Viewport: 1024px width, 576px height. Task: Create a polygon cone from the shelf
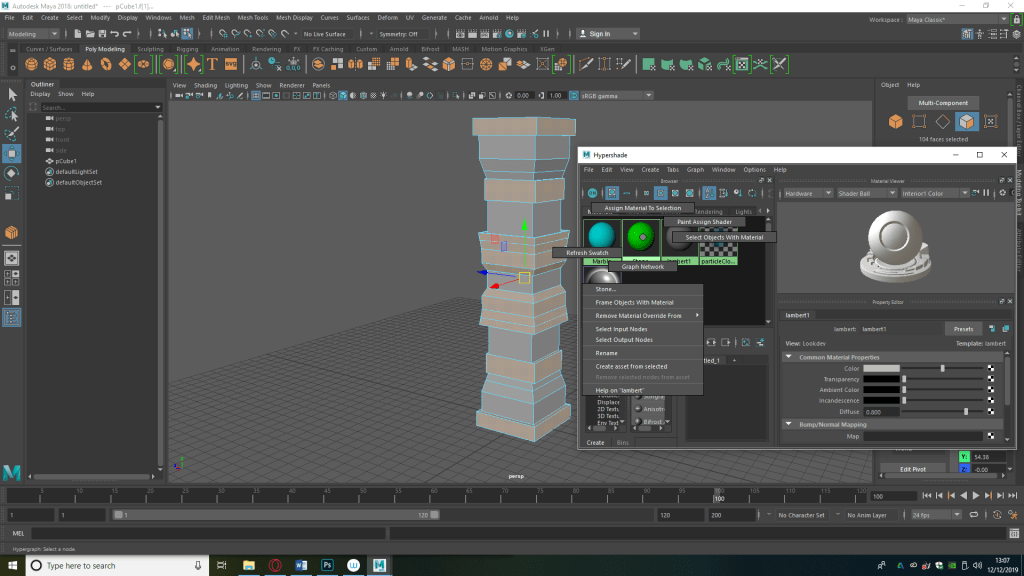click(88, 64)
